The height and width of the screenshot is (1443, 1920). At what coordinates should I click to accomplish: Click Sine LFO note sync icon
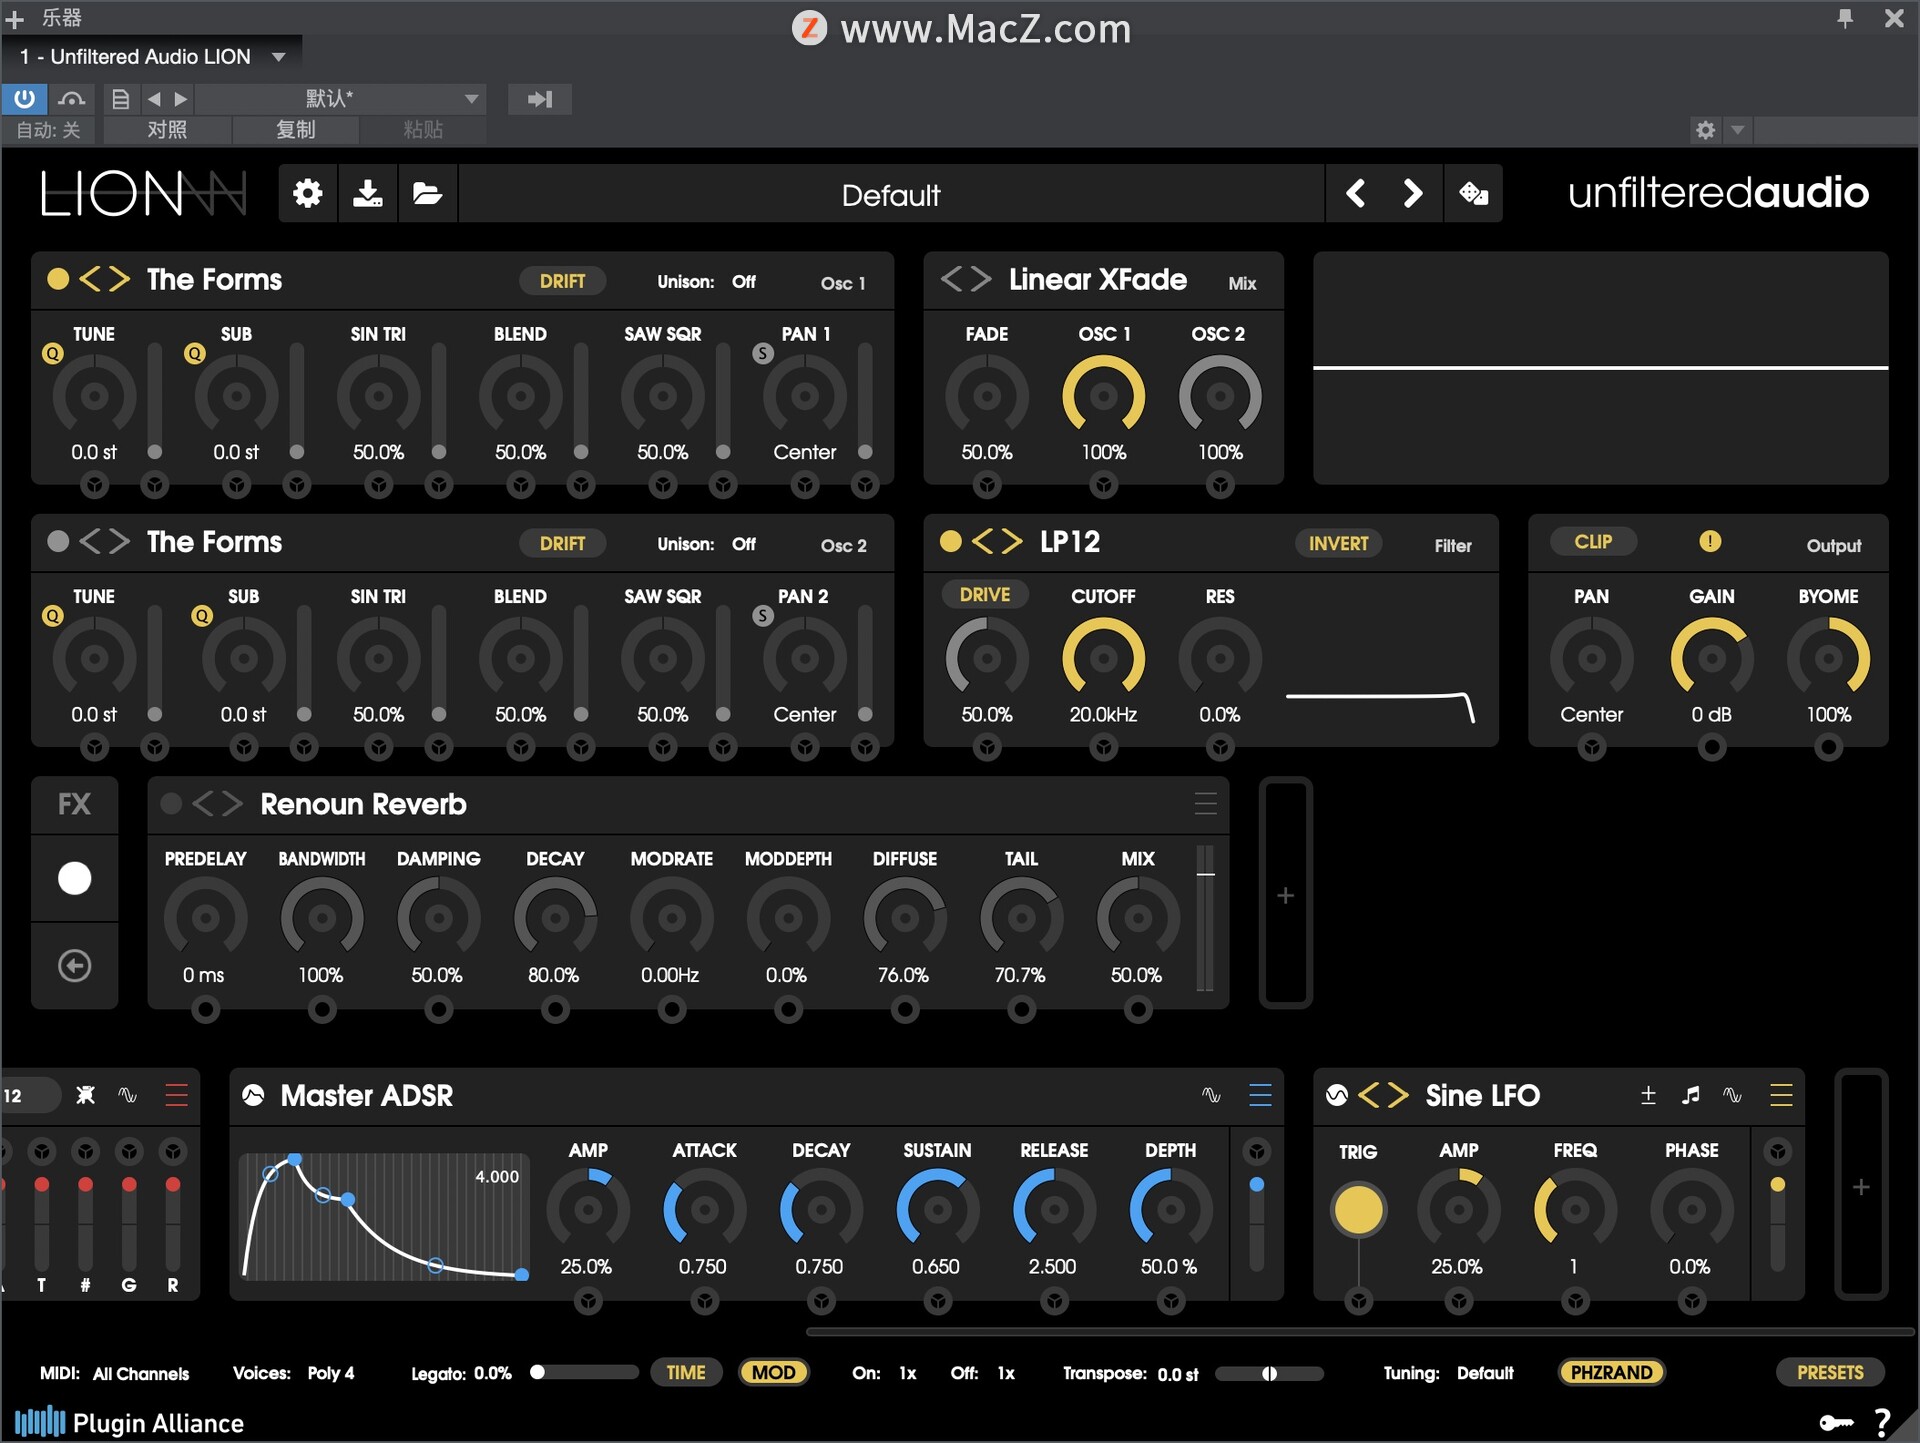tap(1690, 1095)
